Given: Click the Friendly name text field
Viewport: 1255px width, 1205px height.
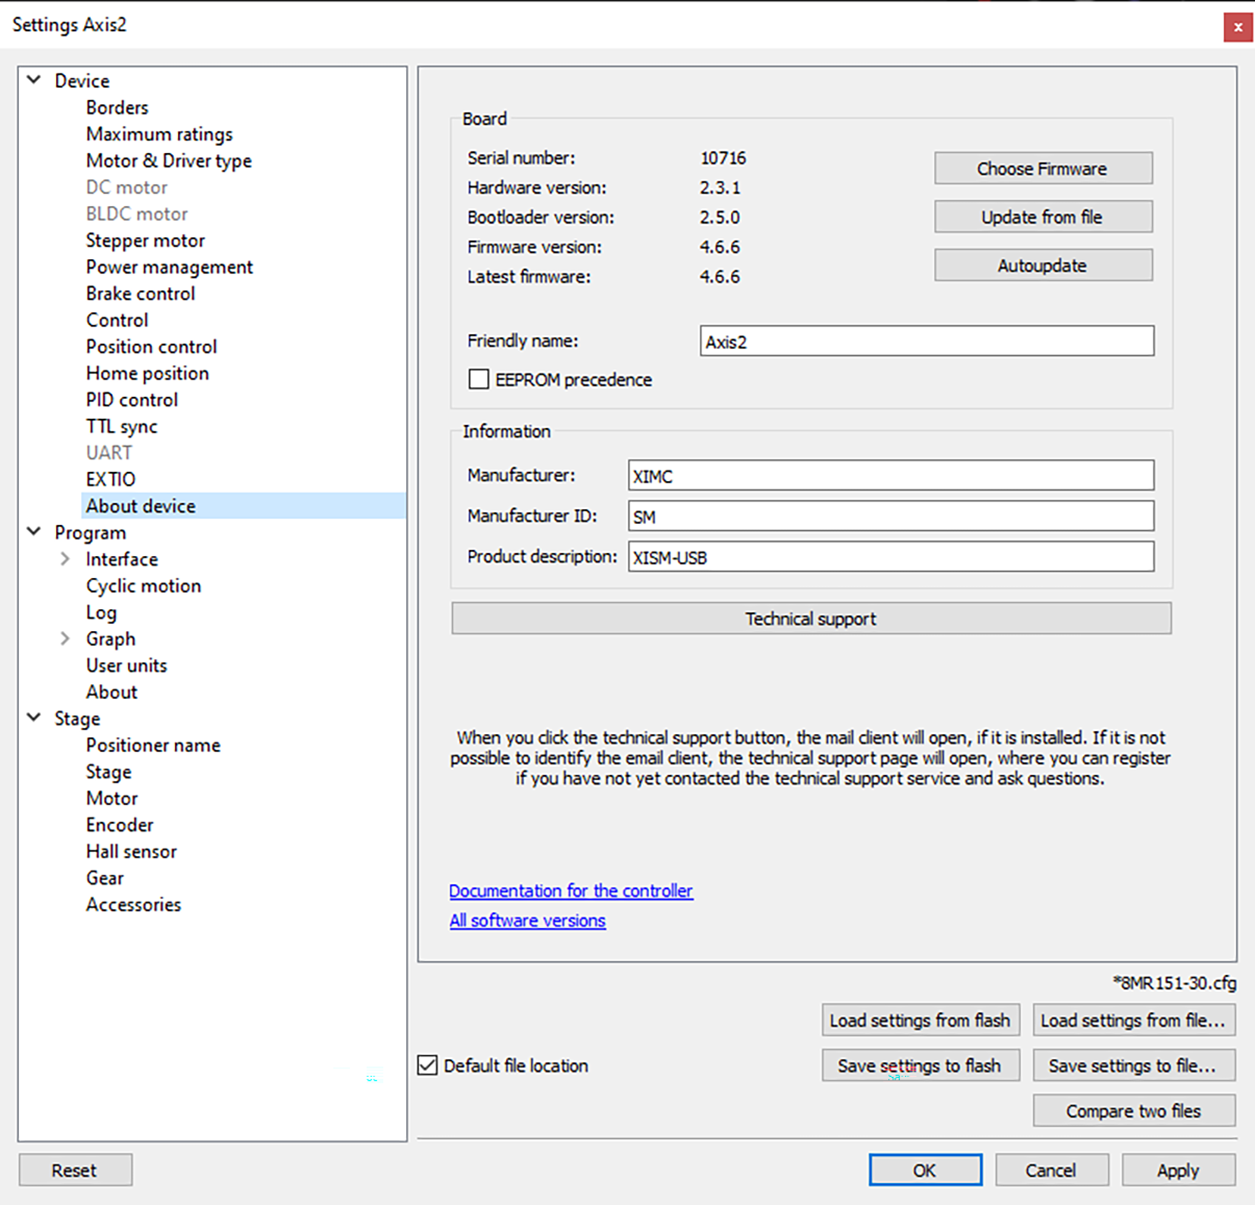Looking at the screenshot, I should 926,342.
